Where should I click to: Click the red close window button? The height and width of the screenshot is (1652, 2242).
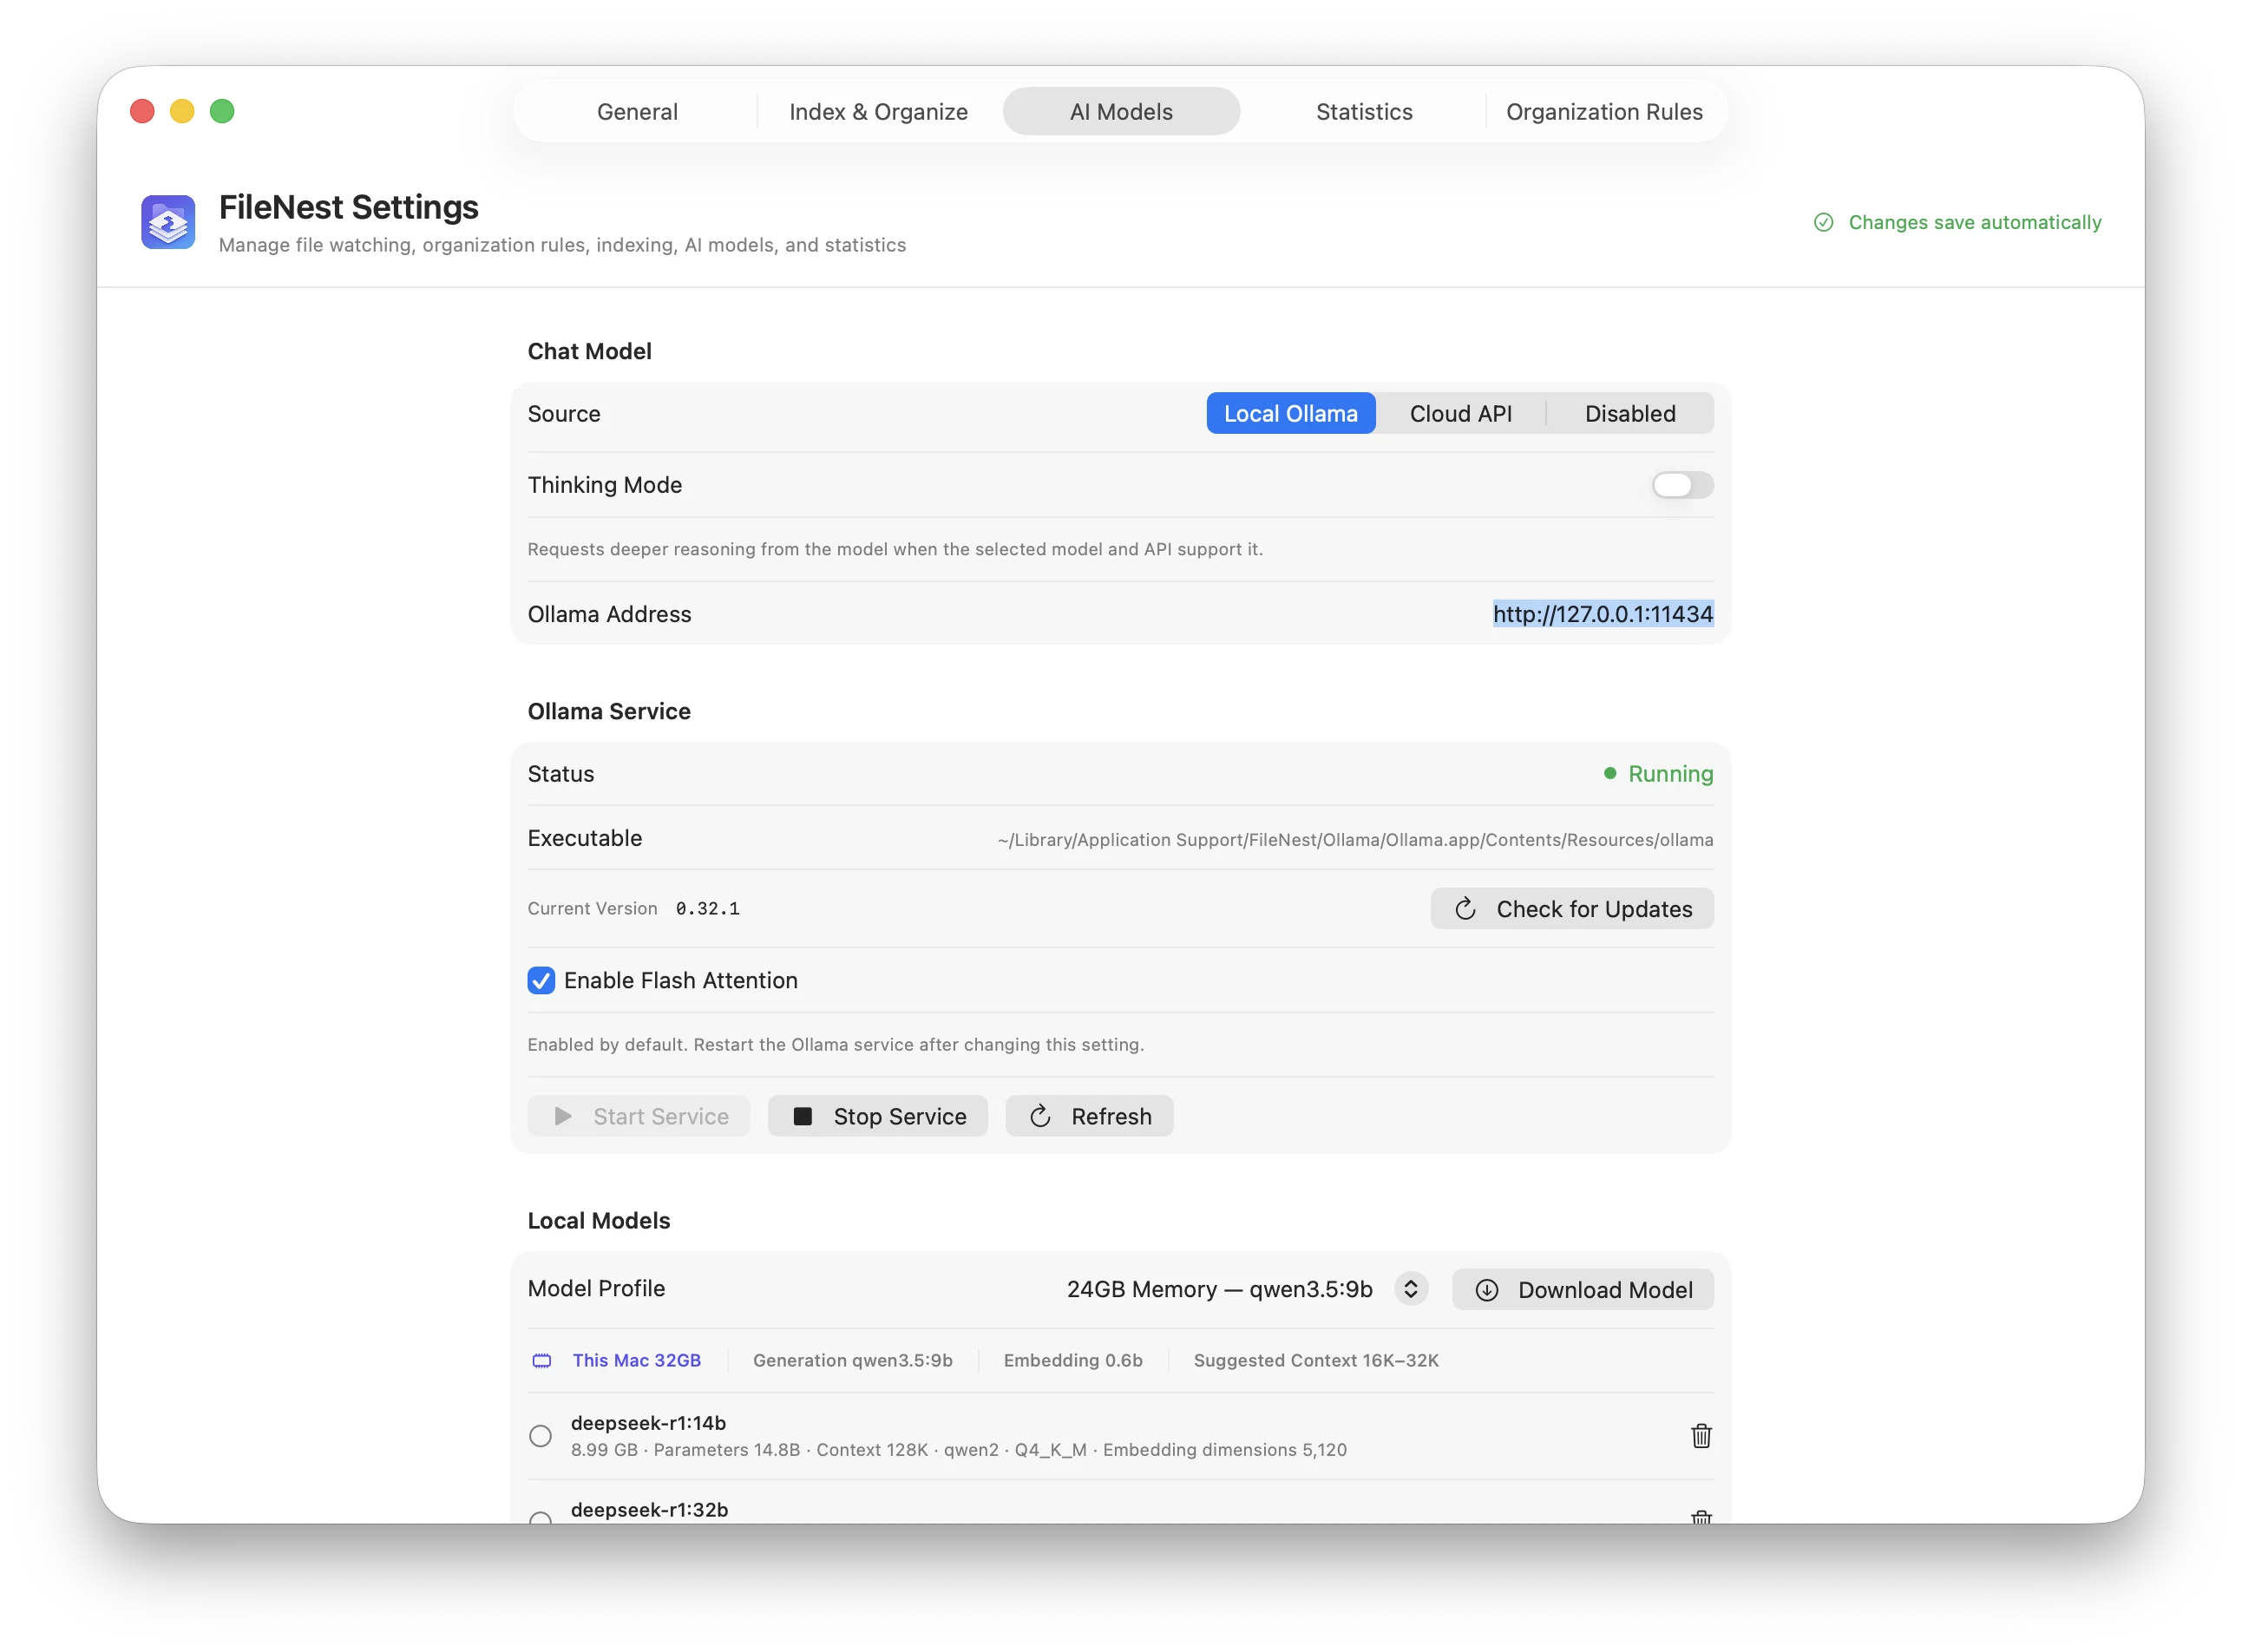pyautogui.click(x=142, y=111)
